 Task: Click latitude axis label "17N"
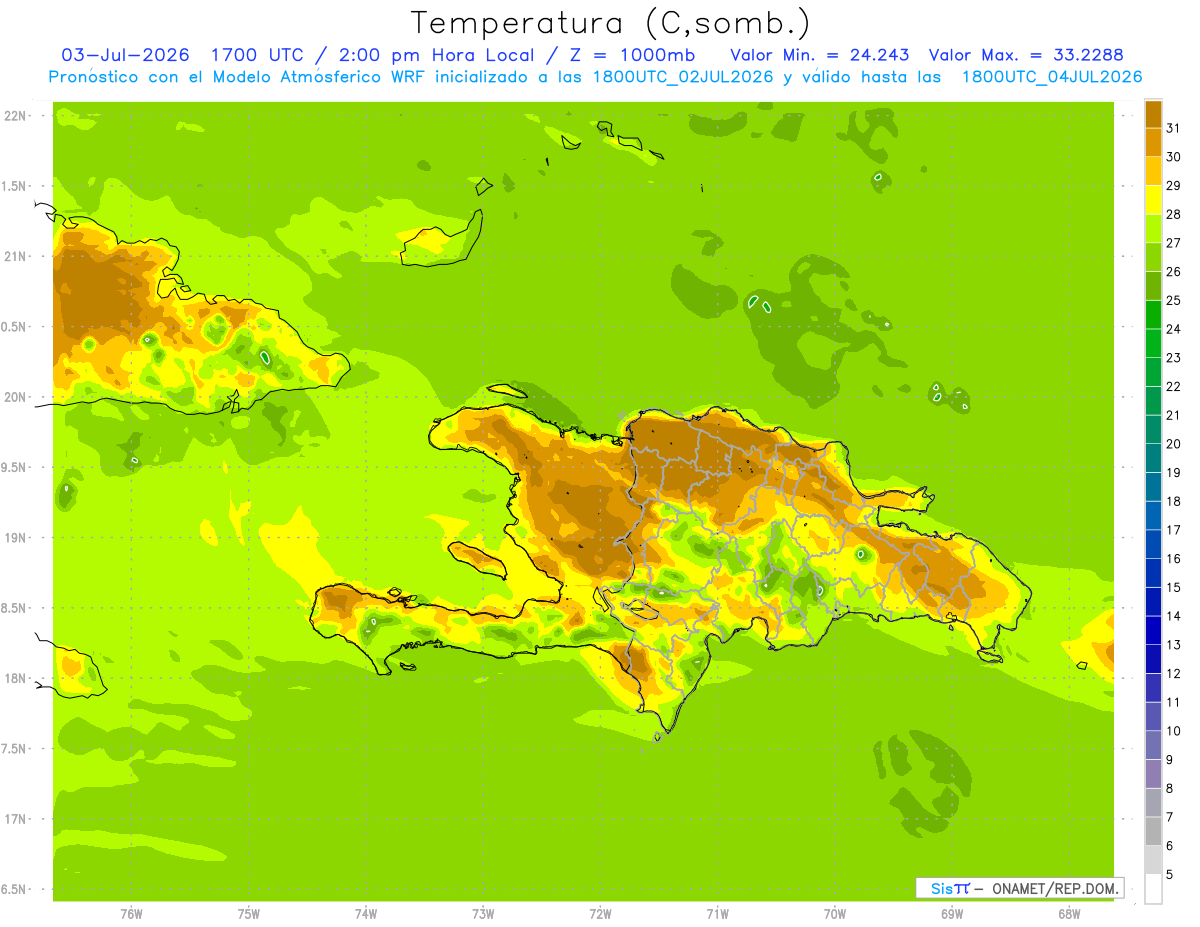point(15,819)
